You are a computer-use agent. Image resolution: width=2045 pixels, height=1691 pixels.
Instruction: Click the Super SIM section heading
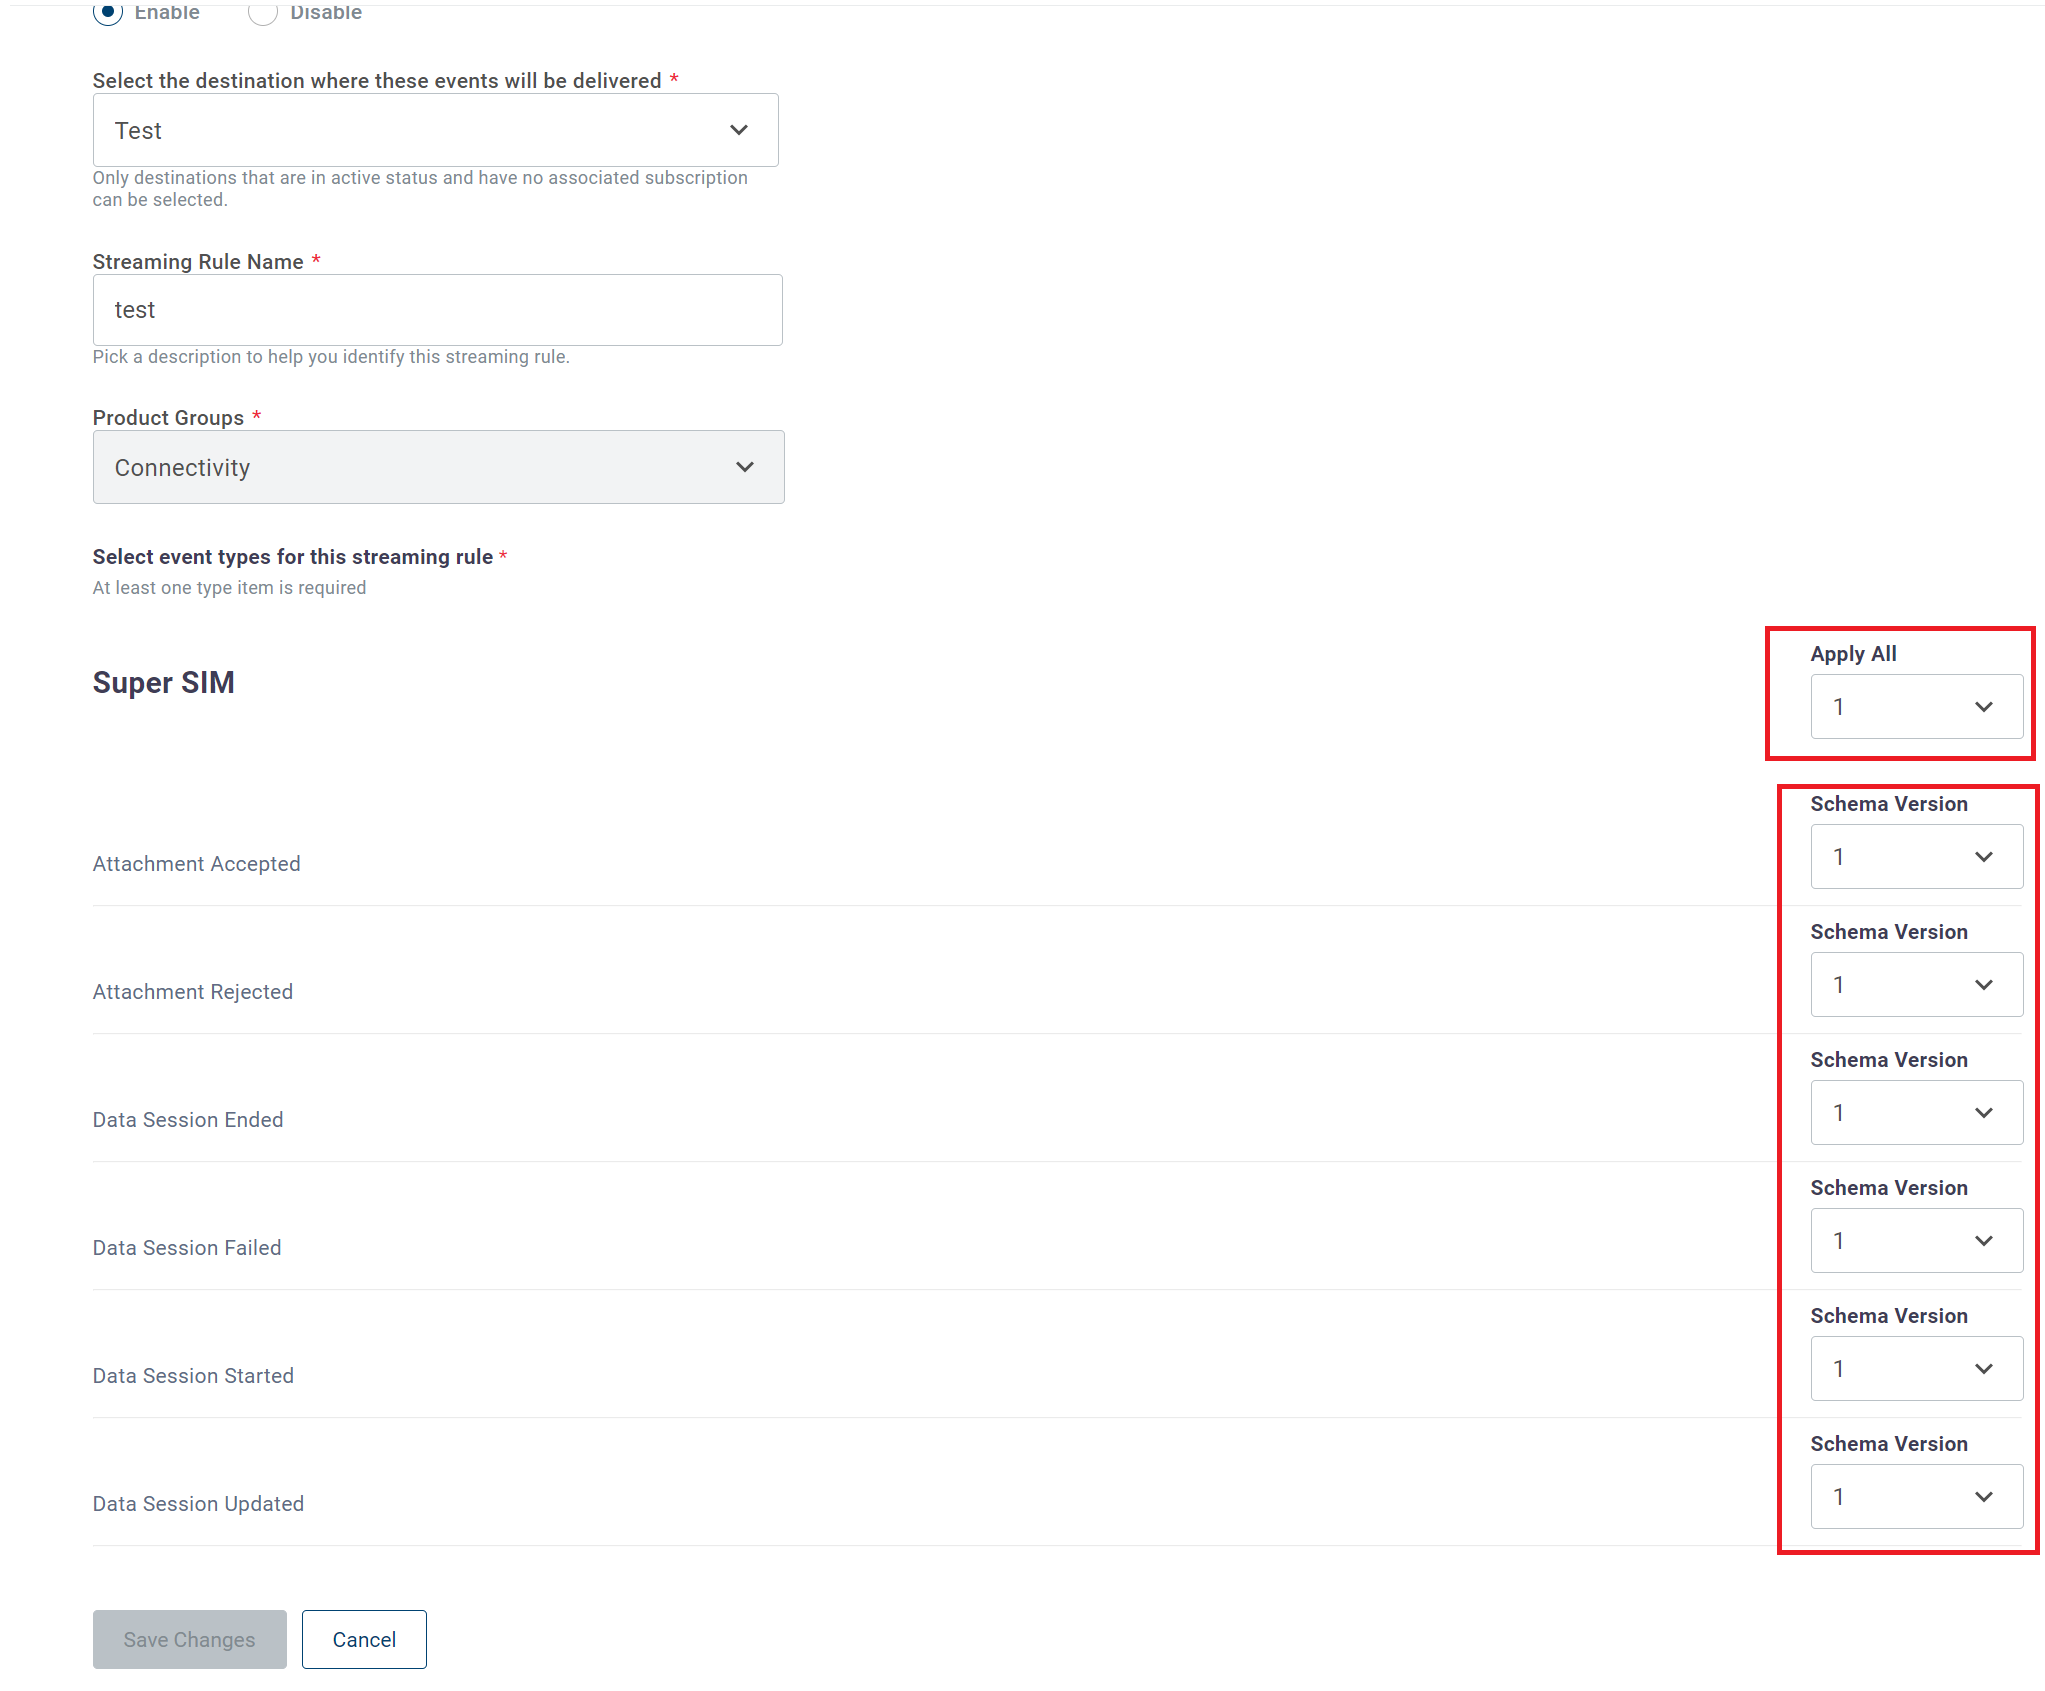click(163, 683)
